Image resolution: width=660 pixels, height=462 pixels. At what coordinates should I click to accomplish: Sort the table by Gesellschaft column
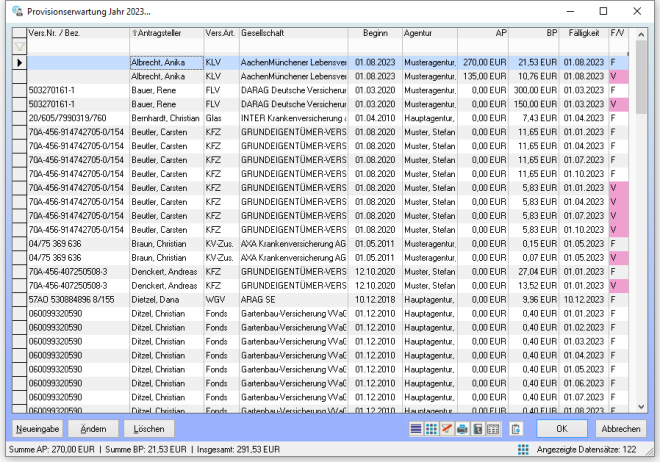point(292,33)
